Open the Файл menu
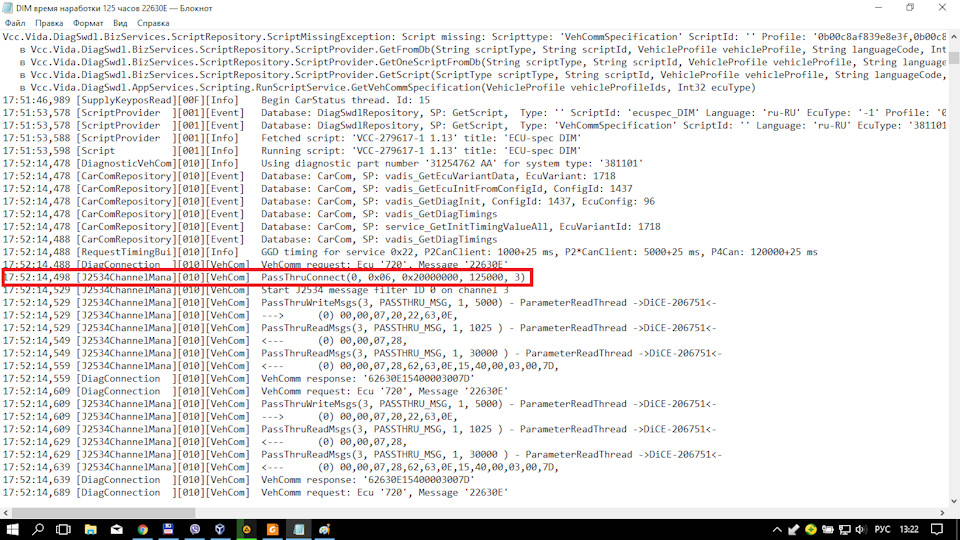Viewport: 960px width, 540px height. [15, 22]
